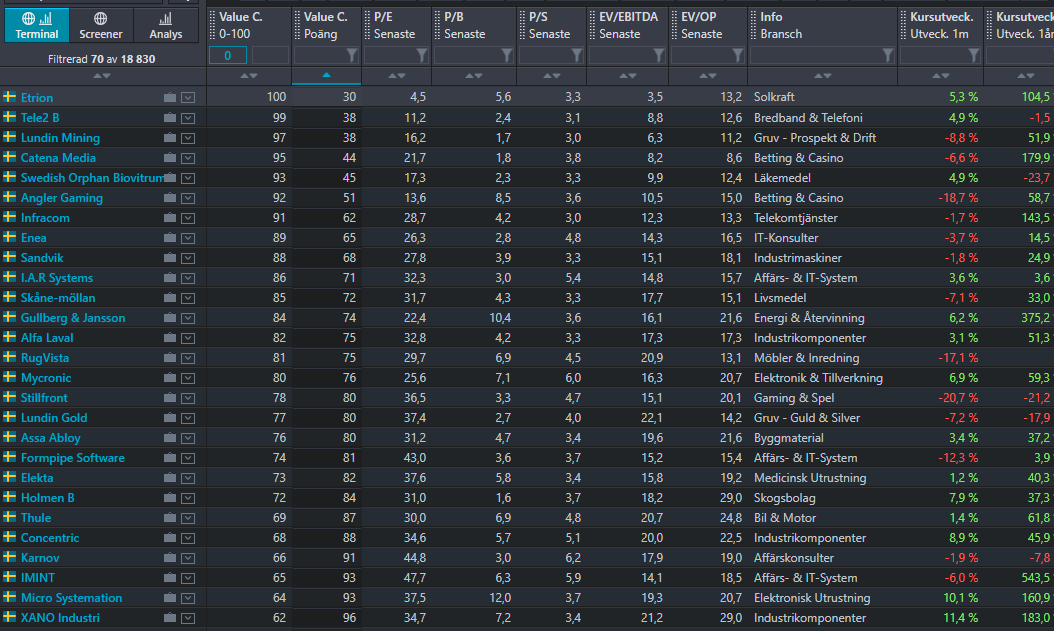
Task: Open the P/E column filter funnel
Action: [421, 55]
